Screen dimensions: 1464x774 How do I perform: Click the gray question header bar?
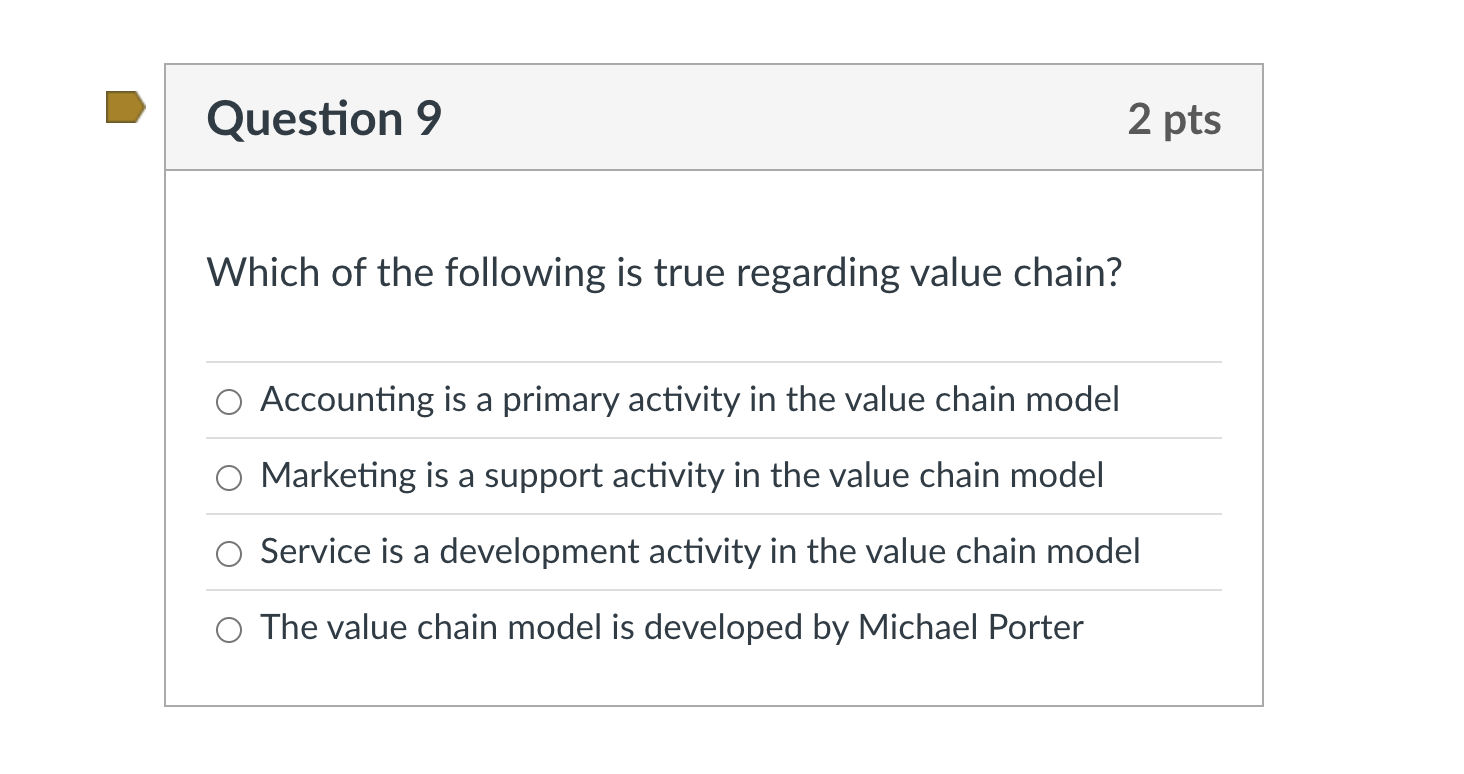click(x=712, y=117)
